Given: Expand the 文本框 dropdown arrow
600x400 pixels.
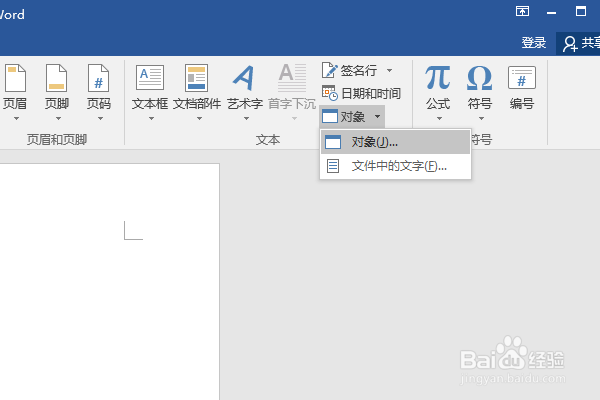Looking at the screenshot, I should coord(152,119).
